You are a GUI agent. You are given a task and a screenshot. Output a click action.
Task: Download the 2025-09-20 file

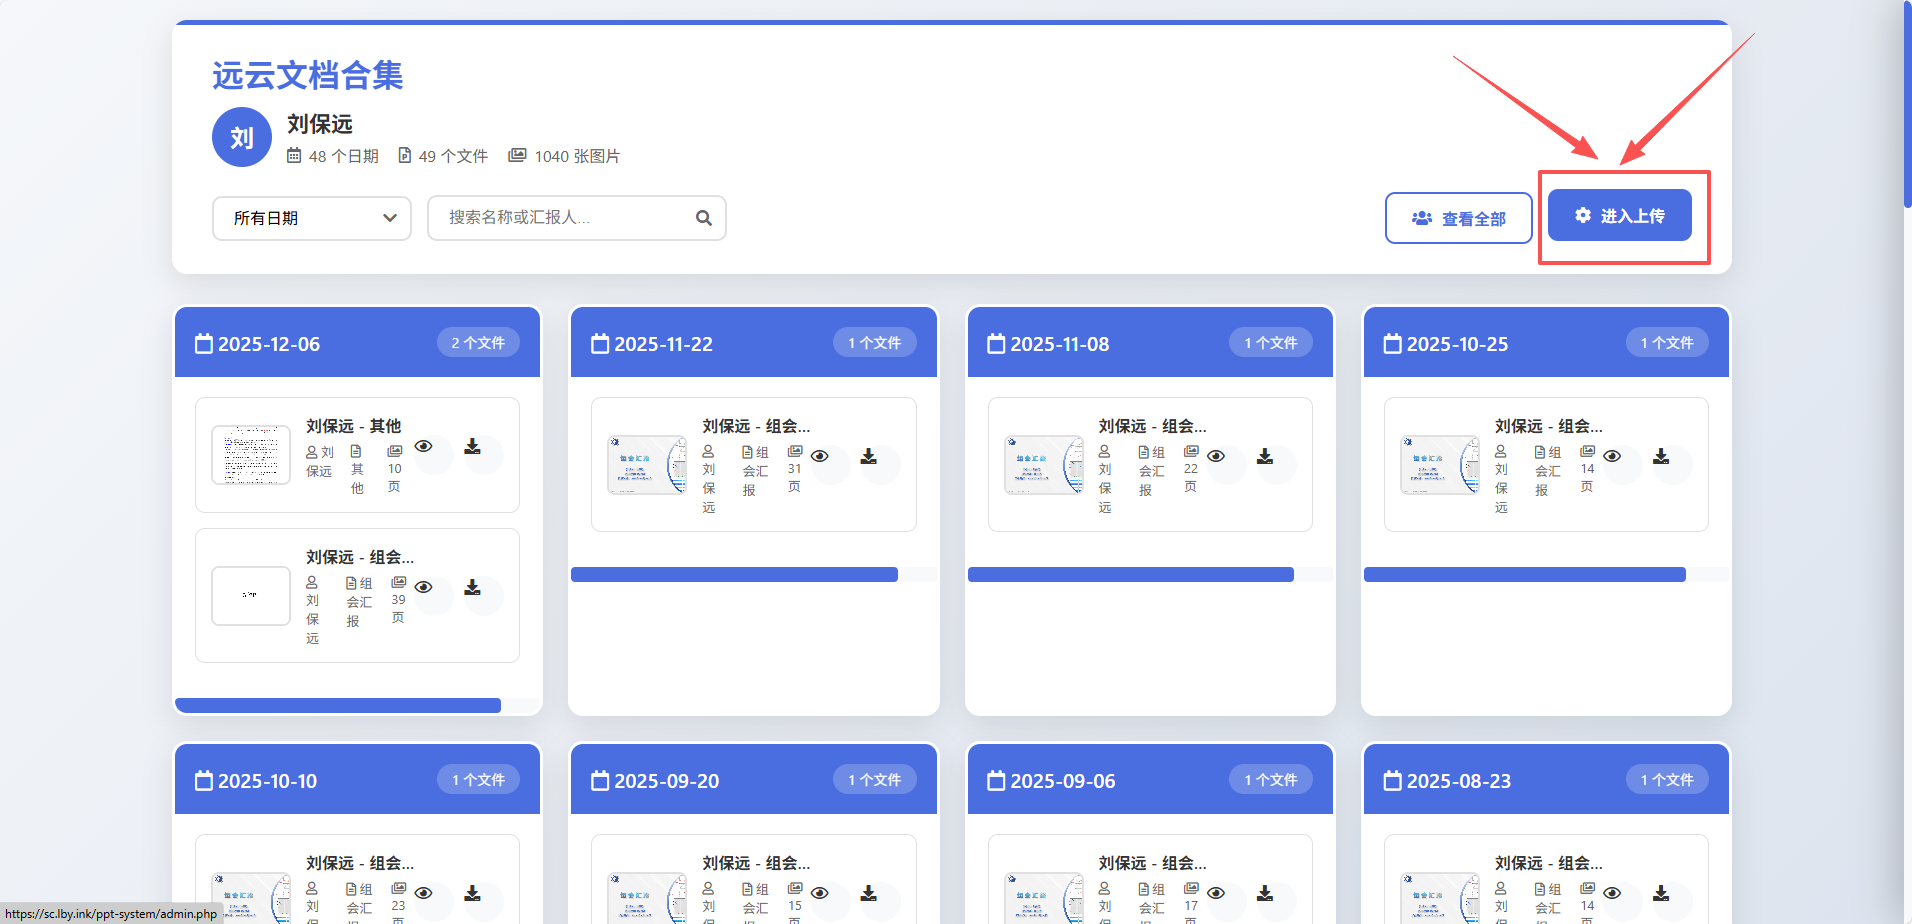pos(869,893)
